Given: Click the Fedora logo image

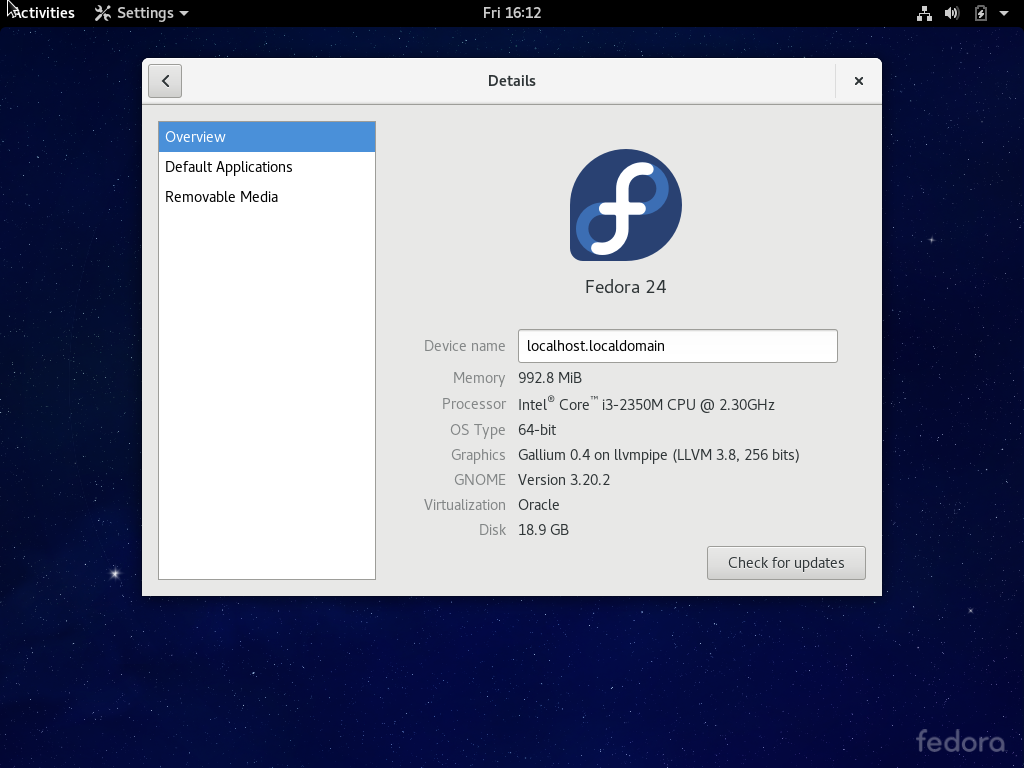Looking at the screenshot, I should (626, 205).
